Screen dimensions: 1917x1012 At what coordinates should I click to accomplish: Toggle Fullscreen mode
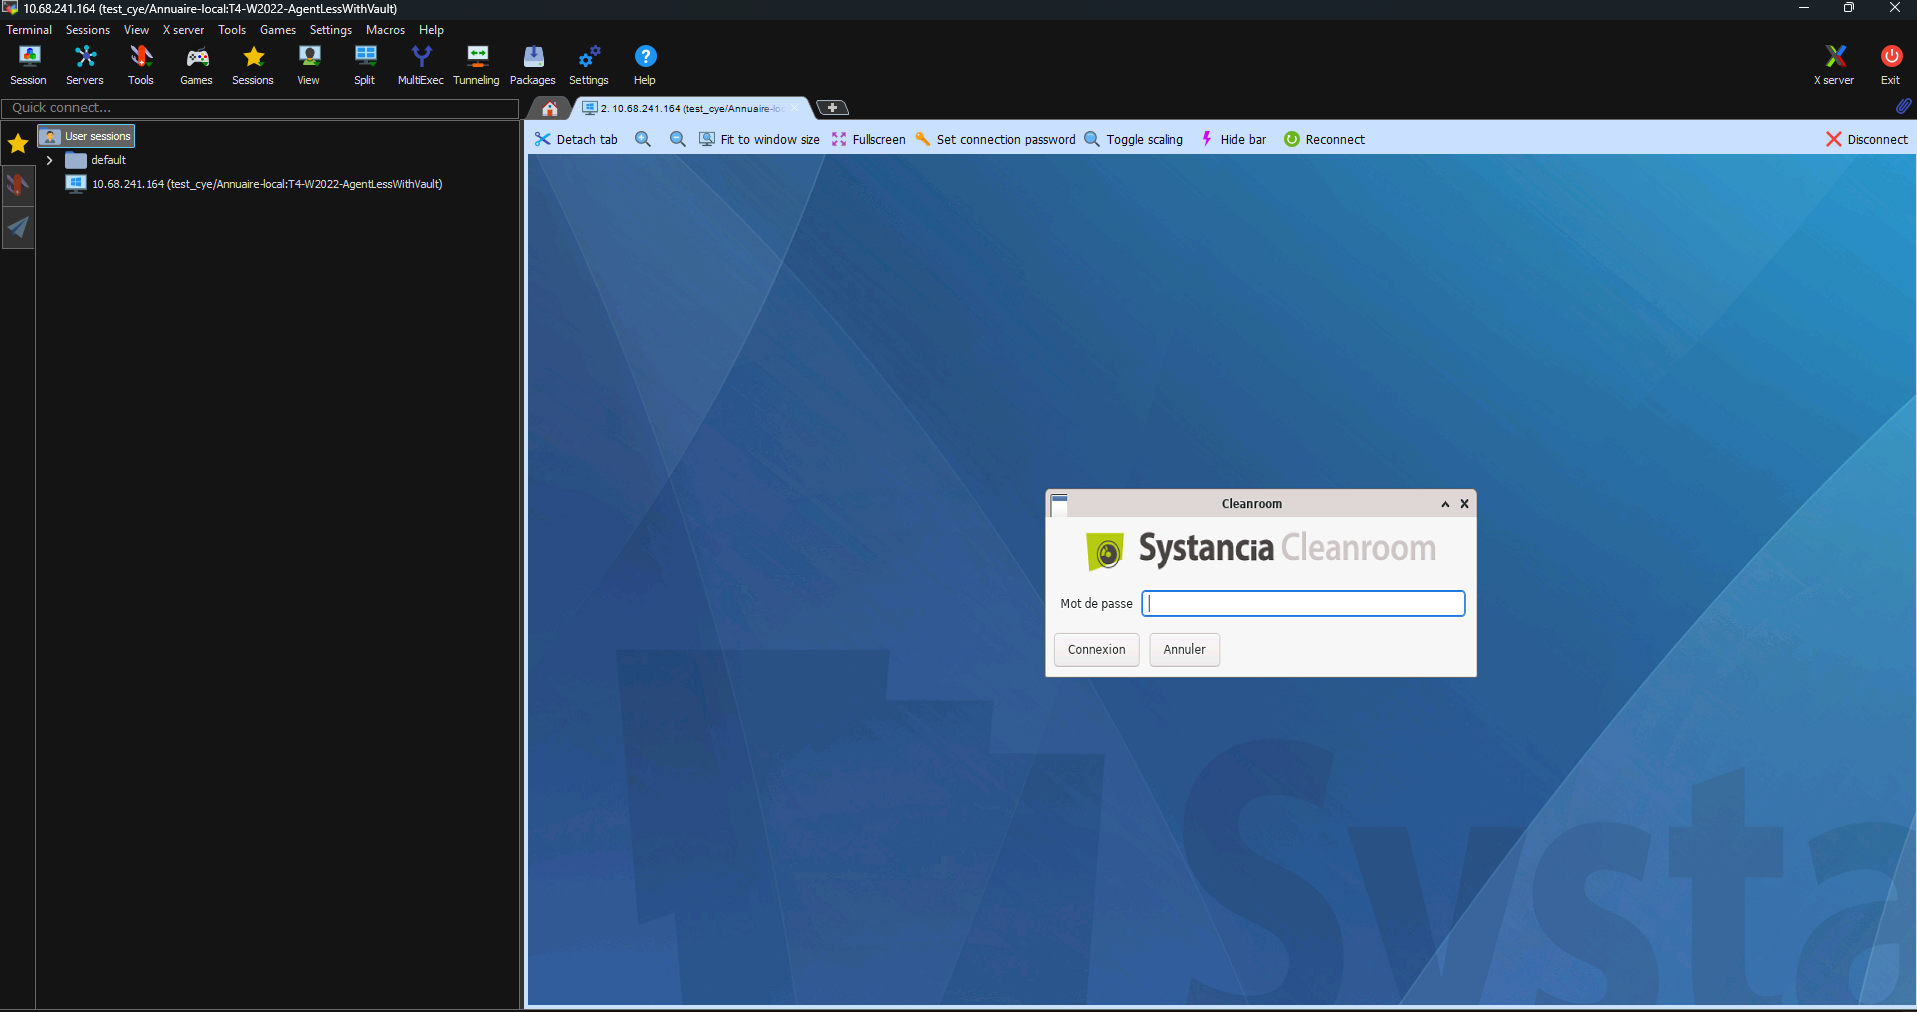(868, 139)
